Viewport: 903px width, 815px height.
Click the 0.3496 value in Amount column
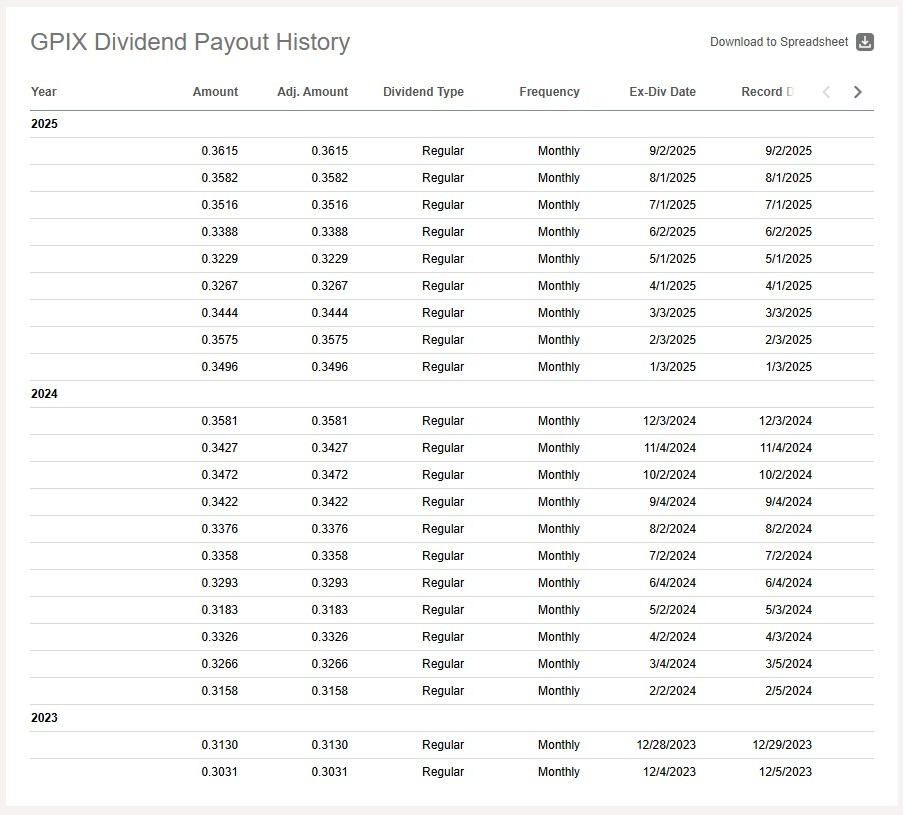tap(219, 367)
